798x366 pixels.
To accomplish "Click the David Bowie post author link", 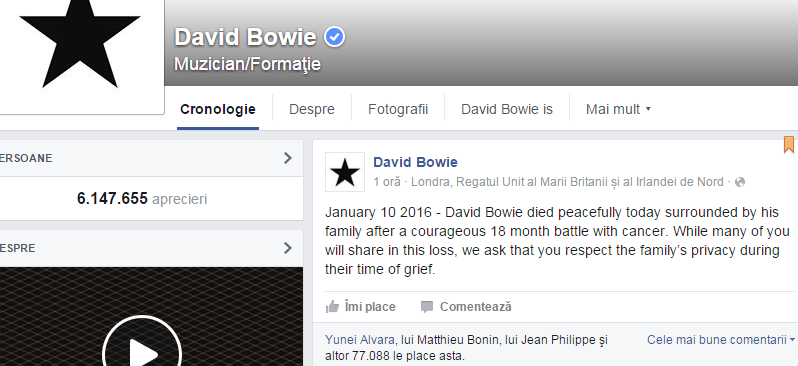I will [415, 162].
